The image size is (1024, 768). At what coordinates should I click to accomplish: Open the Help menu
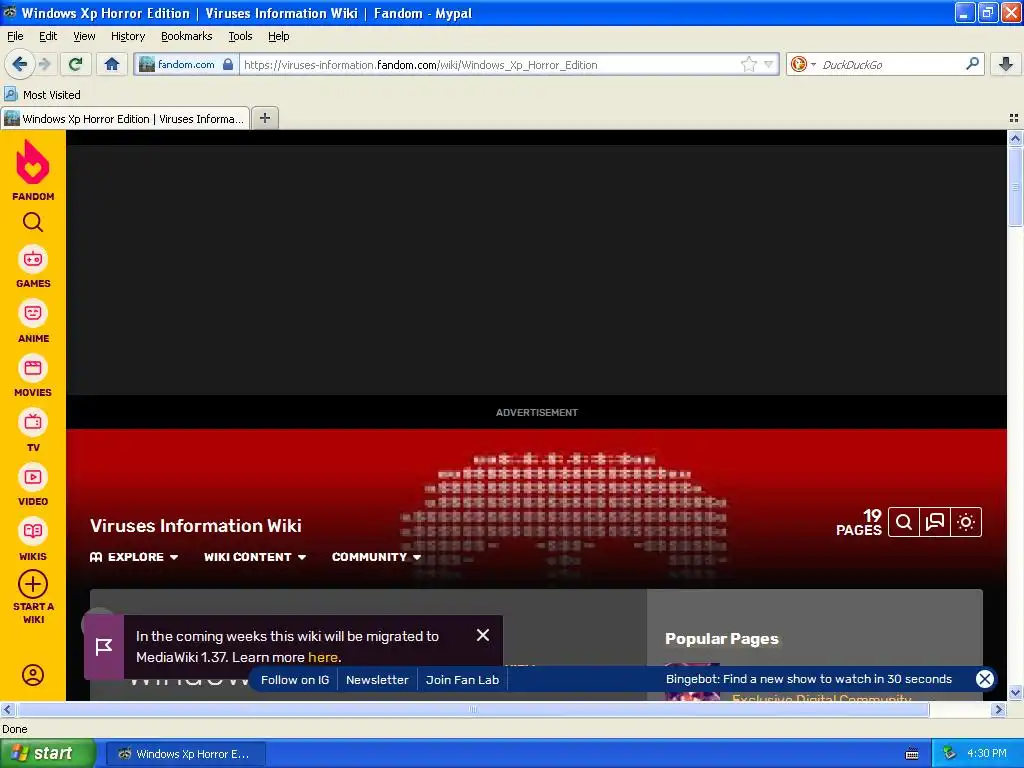click(278, 36)
